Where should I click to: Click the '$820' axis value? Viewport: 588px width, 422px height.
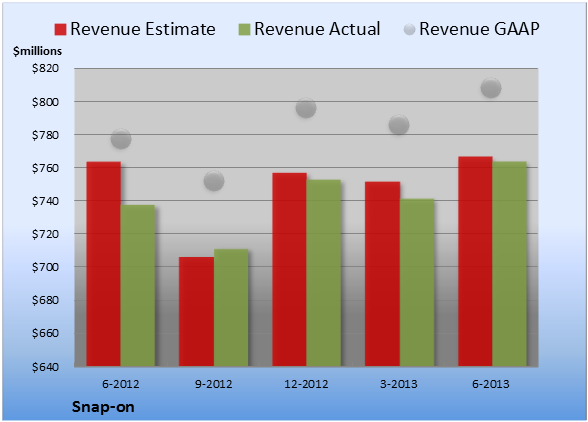pyautogui.click(x=45, y=68)
